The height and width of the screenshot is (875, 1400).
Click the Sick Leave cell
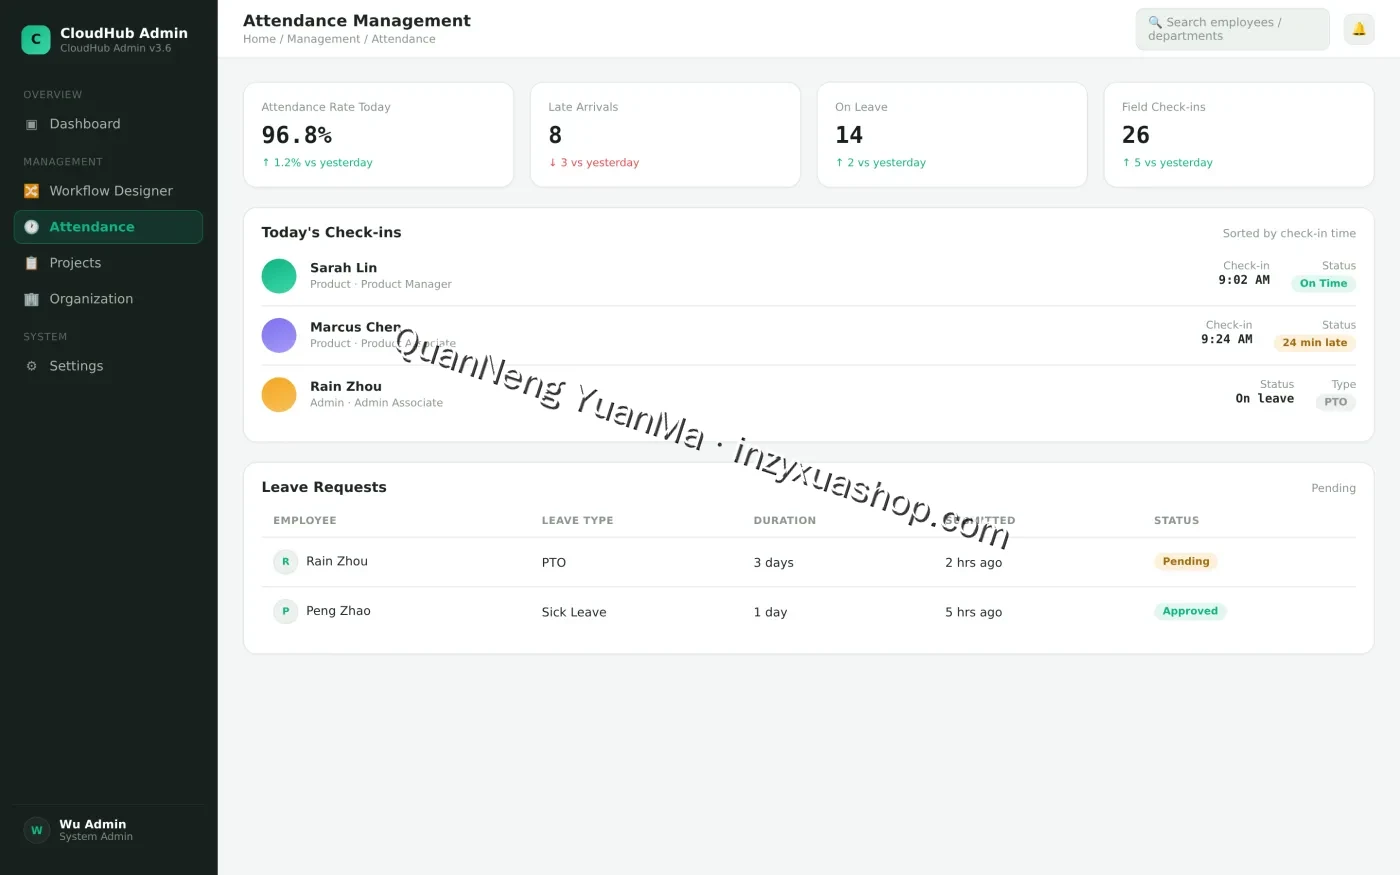click(x=574, y=612)
